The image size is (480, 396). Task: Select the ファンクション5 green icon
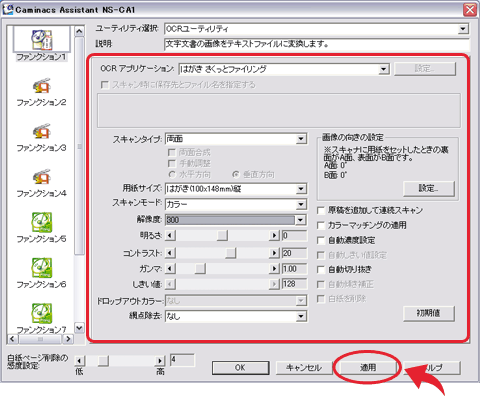(42, 222)
